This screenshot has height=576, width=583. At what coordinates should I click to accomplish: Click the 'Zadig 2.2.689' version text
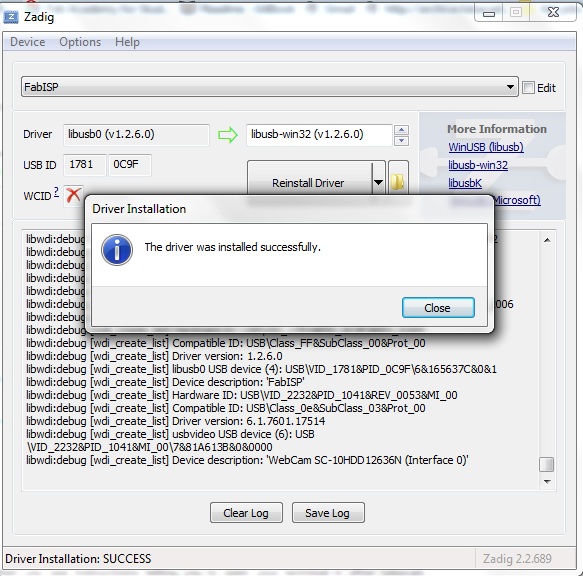[x=517, y=559]
